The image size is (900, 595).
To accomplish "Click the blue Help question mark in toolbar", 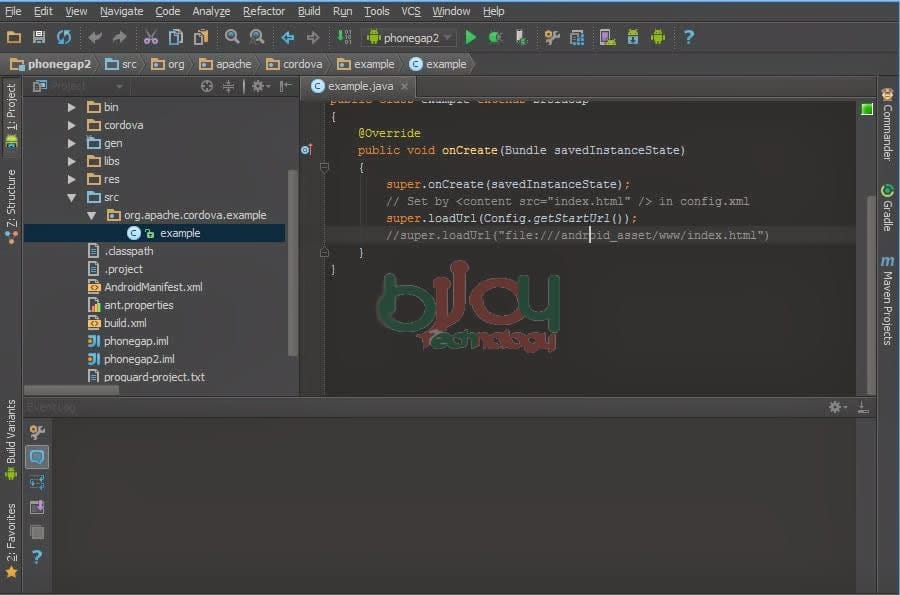I will click(688, 37).
